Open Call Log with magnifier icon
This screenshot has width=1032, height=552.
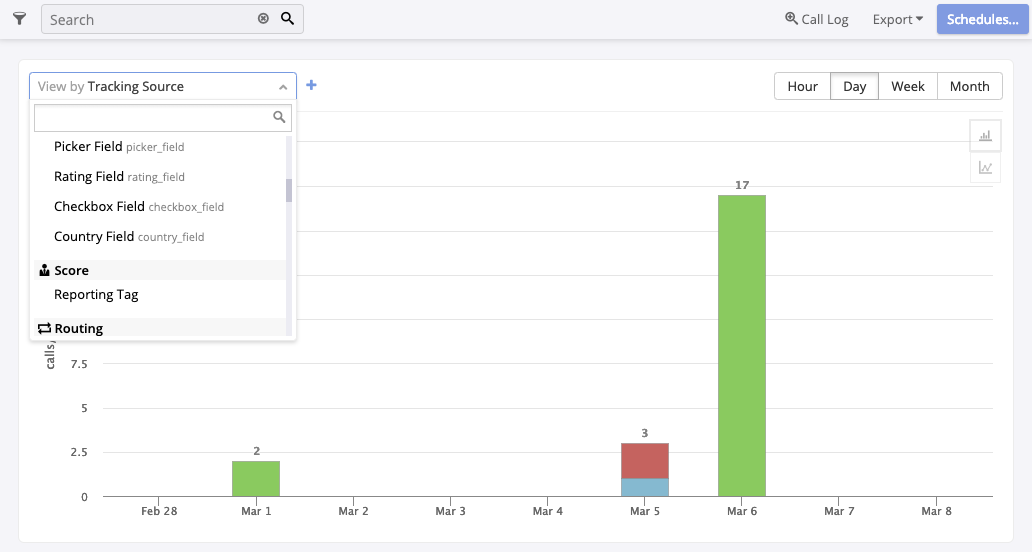(x=816, y=19)
